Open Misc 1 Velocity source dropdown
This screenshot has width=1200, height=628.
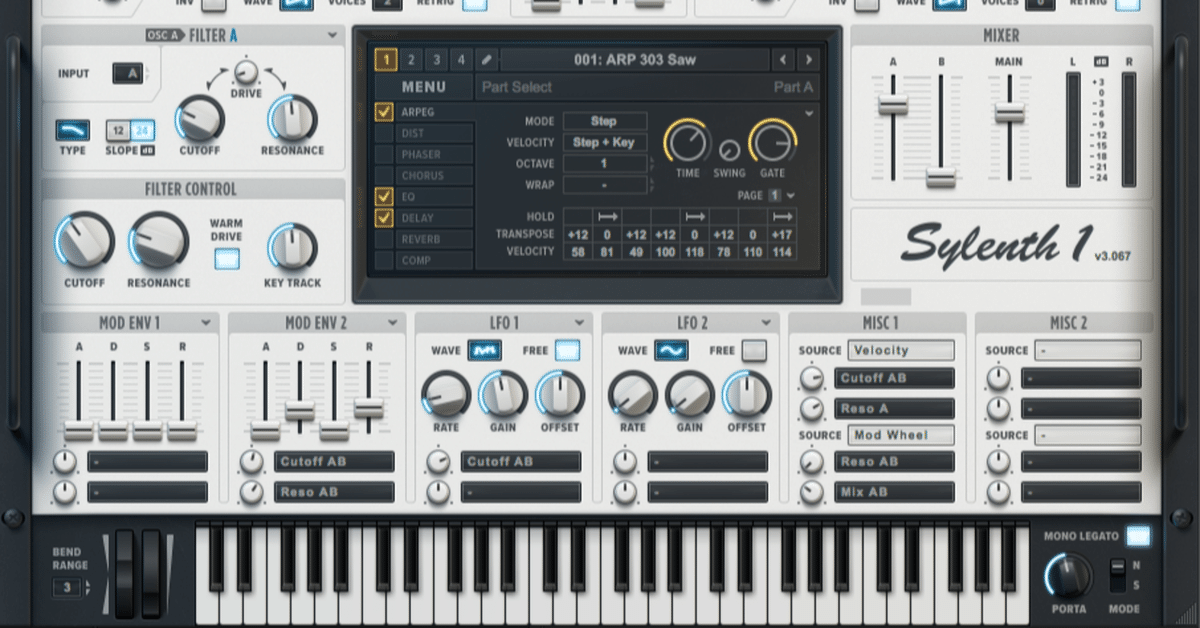[x=901, y=350]
